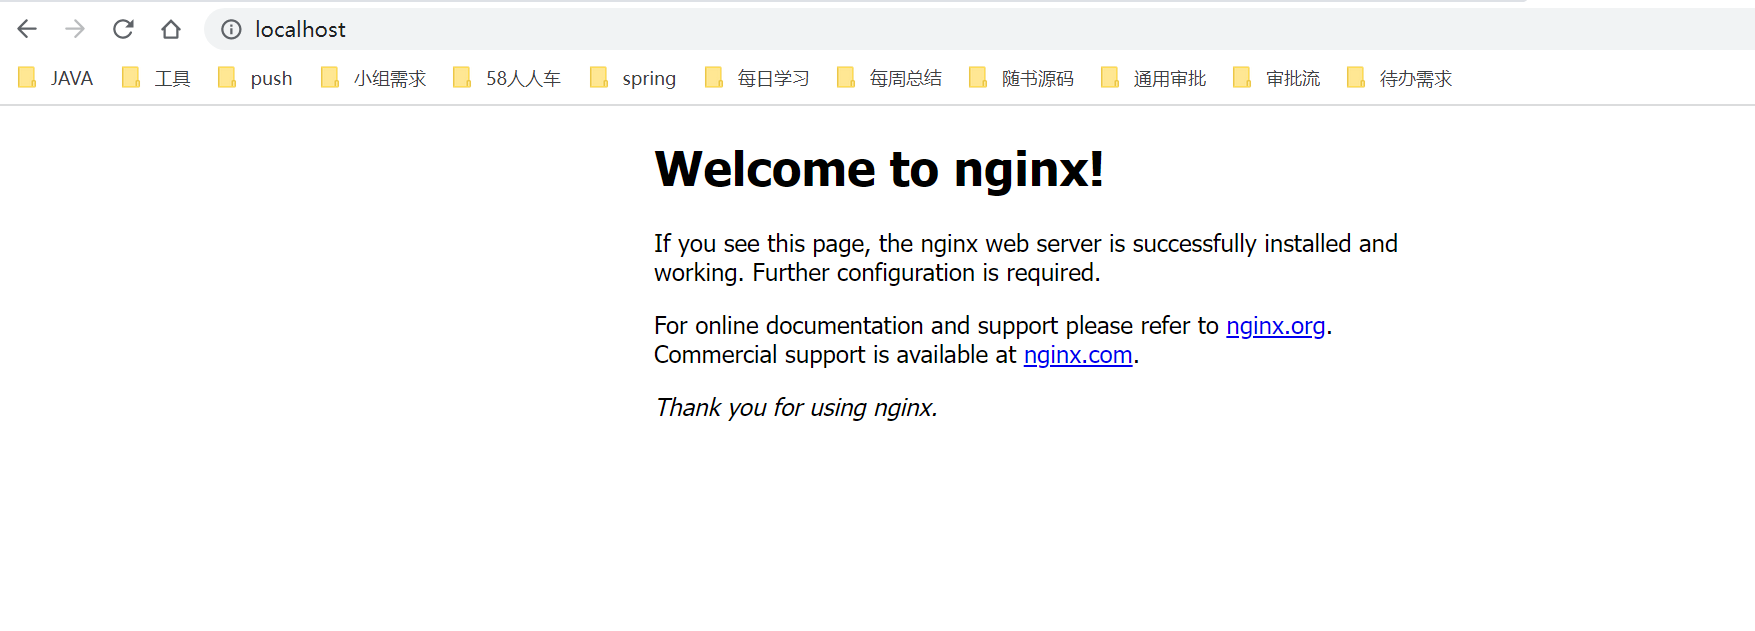Open the 每周总结 bookmark folder
Viewport: 1755px width, 631px height.
coord(889,78)
